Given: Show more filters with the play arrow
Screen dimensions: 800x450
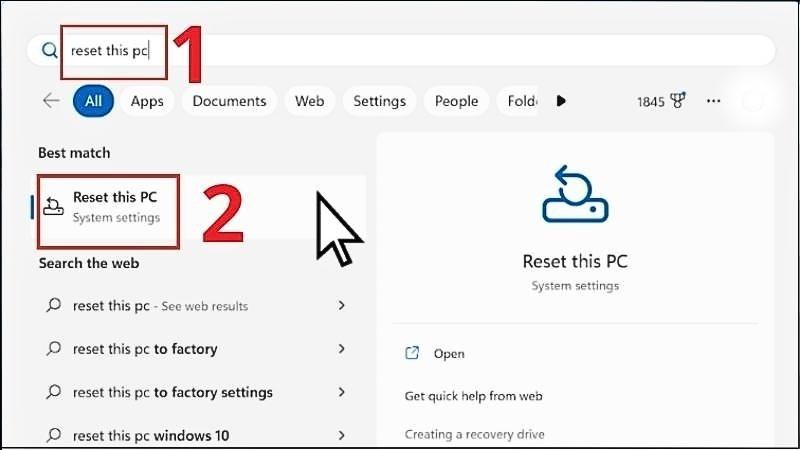Looking at the screenshot, I should (561, 101).
